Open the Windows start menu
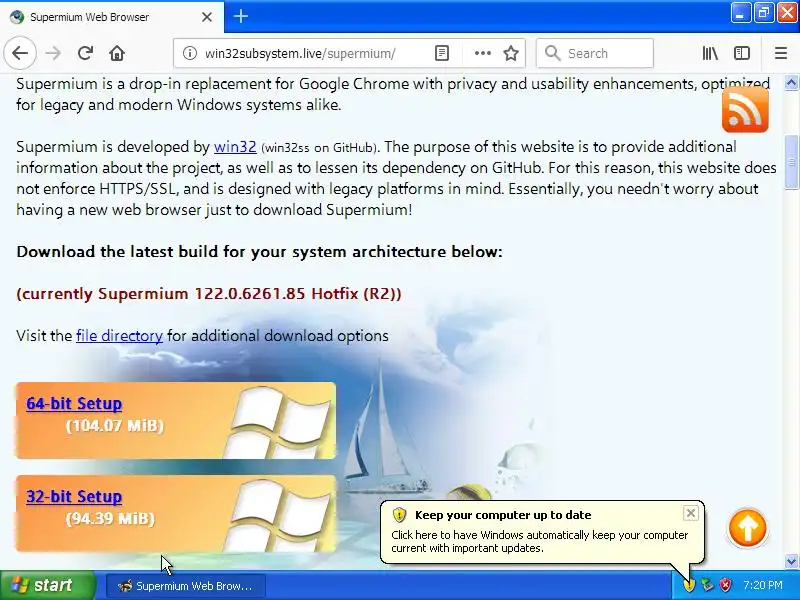The height and width of the screenshot is (600, 800). coord(47,585)
